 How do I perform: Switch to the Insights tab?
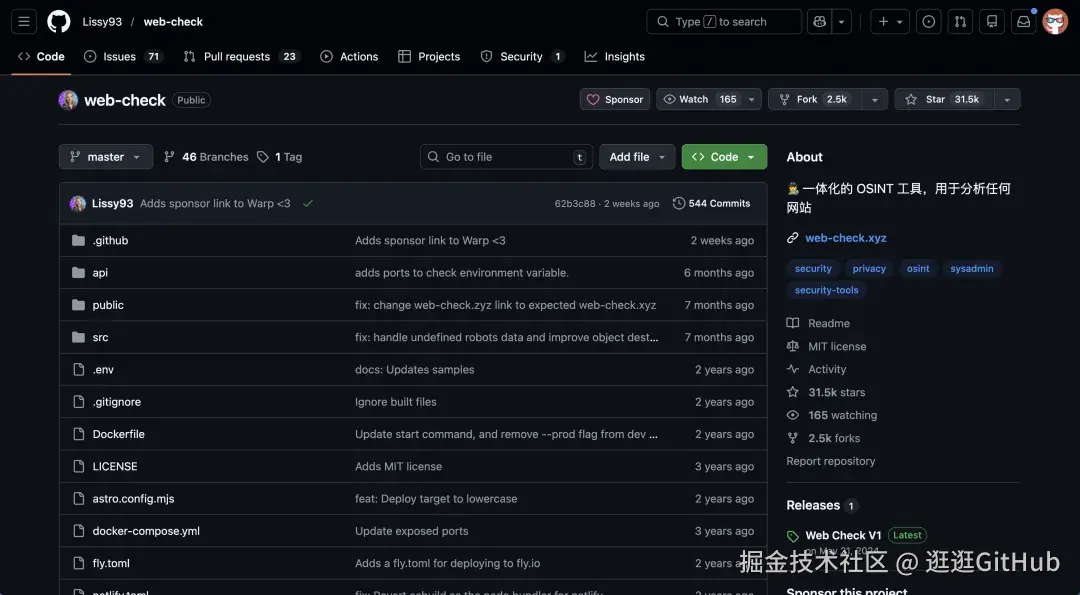(x=614, y=56)
